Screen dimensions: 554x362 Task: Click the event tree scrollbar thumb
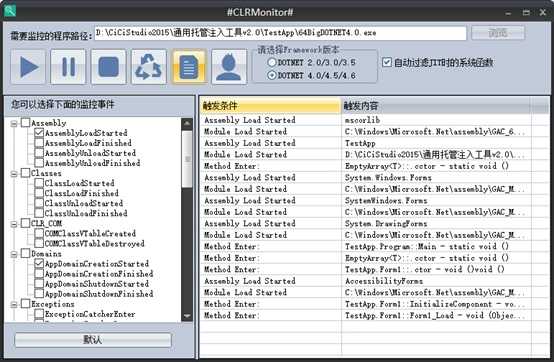tap(187, 159)
